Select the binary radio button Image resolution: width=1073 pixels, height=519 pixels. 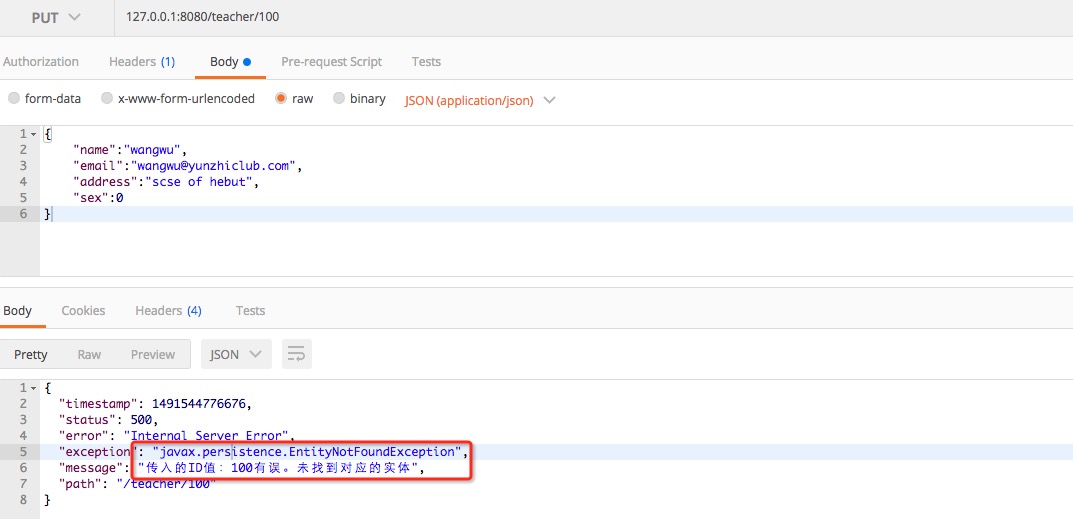(x=339, y=99)
